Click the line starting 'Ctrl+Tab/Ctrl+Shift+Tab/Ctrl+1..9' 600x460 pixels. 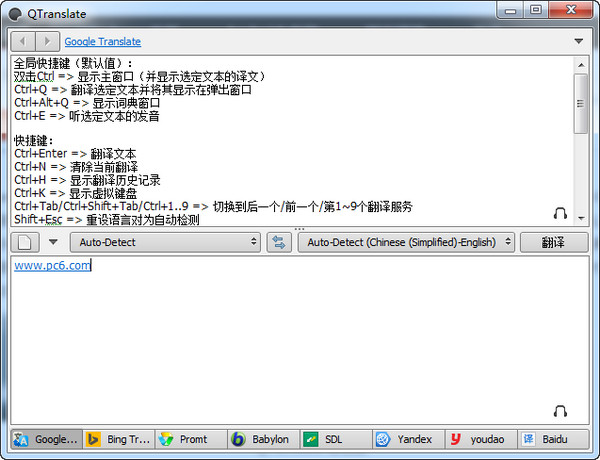click(213, 206)
